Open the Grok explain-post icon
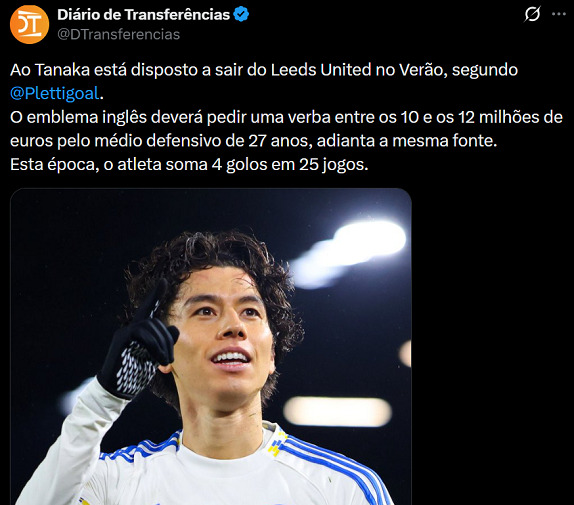Viewport: 574px width, 505px height. (x=532, y=14)
